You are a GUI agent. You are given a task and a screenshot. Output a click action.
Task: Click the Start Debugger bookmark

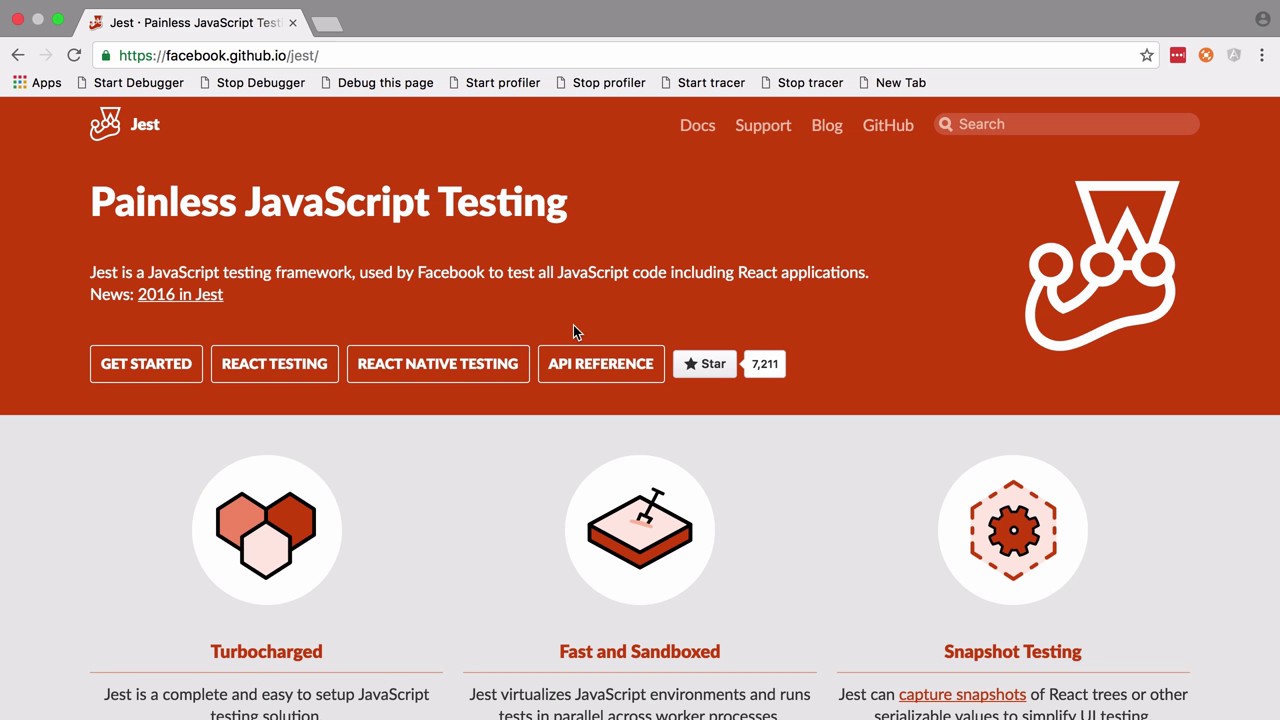(130, 83)
